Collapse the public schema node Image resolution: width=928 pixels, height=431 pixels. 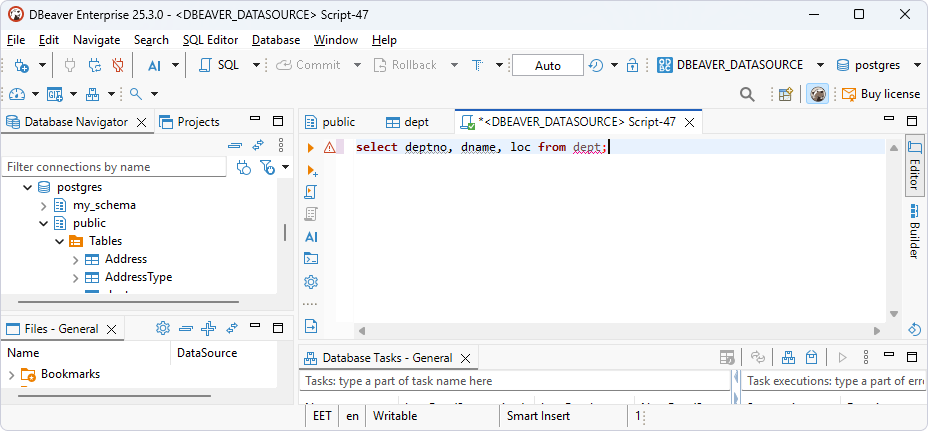coord(43,224)
